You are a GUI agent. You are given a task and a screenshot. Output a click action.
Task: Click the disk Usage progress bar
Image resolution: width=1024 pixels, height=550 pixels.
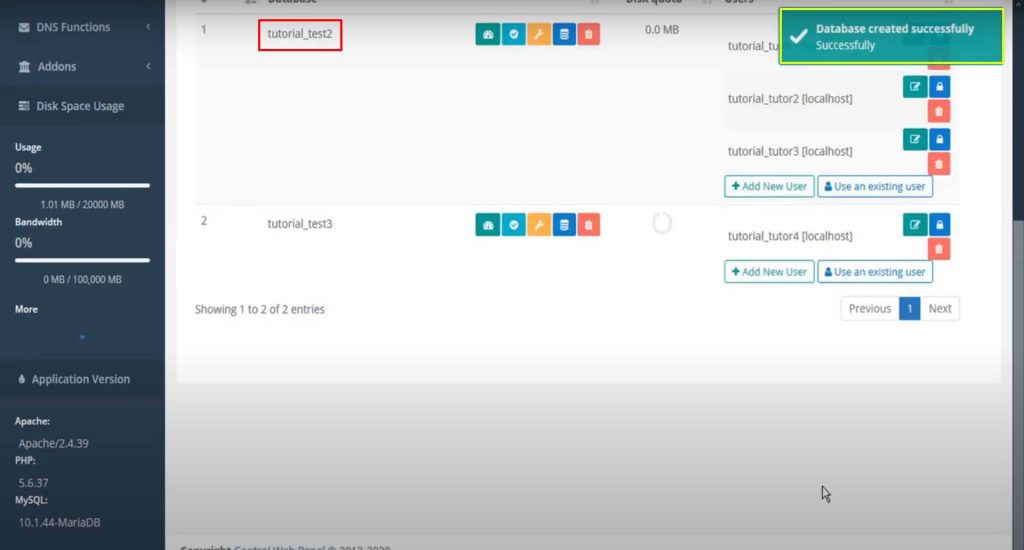pyautogui.click(x=82, y=186)
